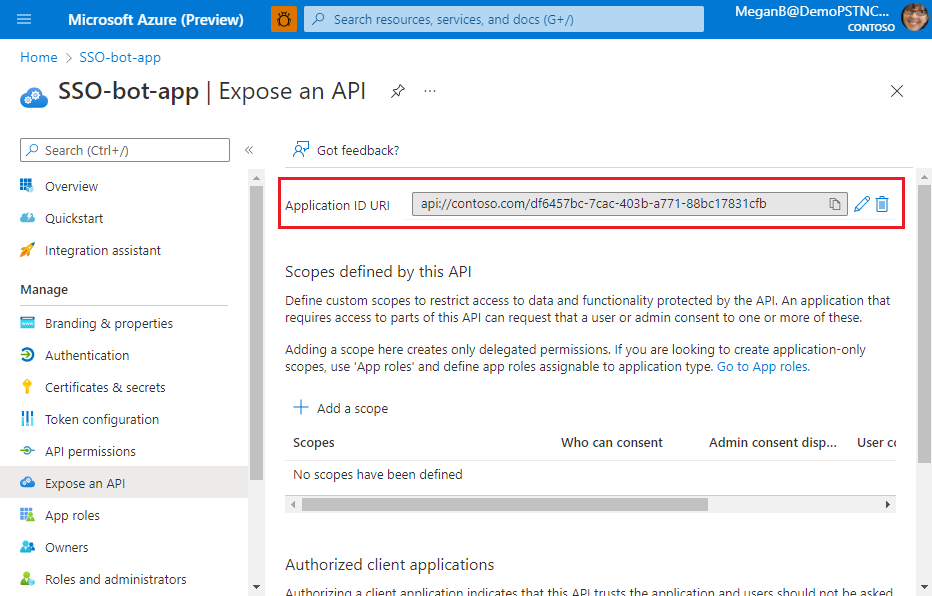Click the Scopes column header

click(x=314, y=443)
